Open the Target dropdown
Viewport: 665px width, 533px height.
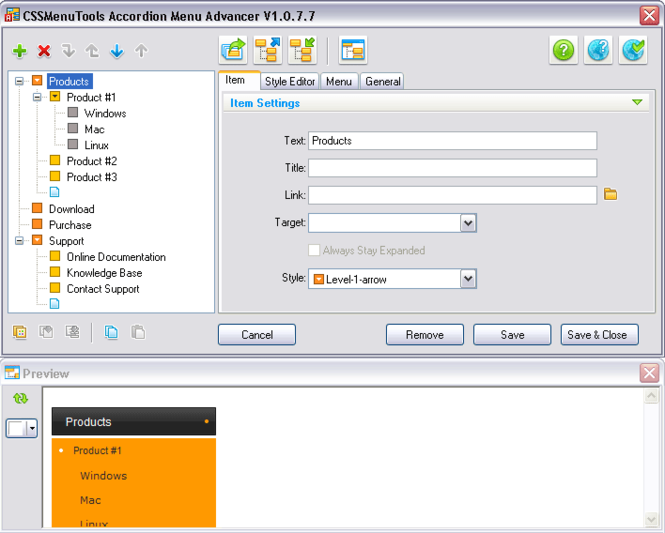[468, 223]
